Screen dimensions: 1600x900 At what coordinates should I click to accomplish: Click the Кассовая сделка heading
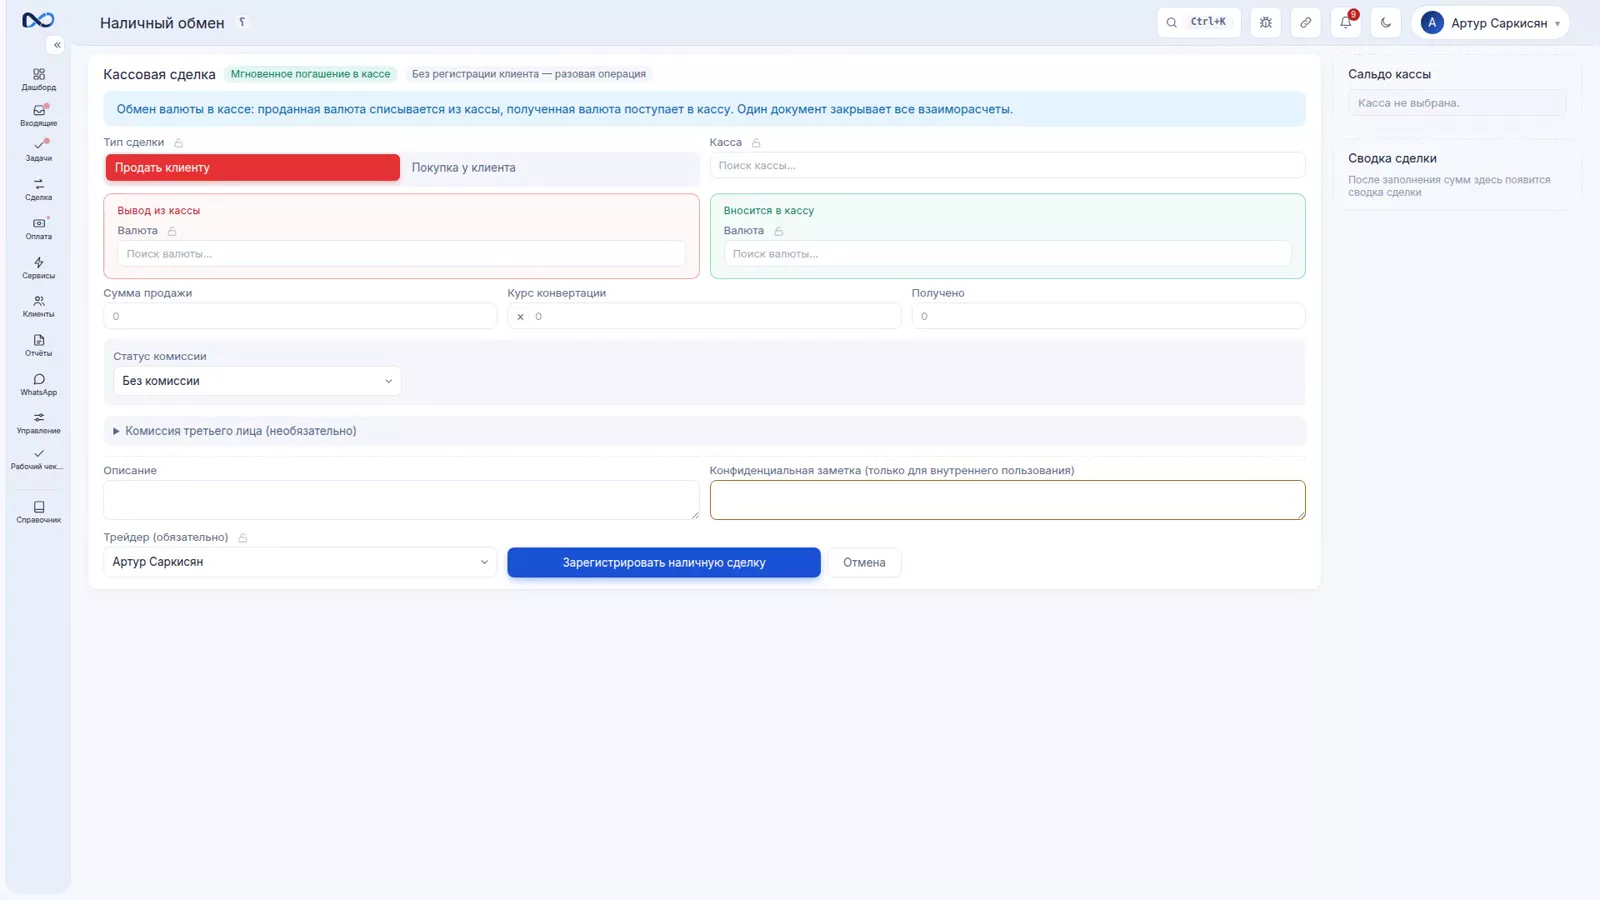159,74
